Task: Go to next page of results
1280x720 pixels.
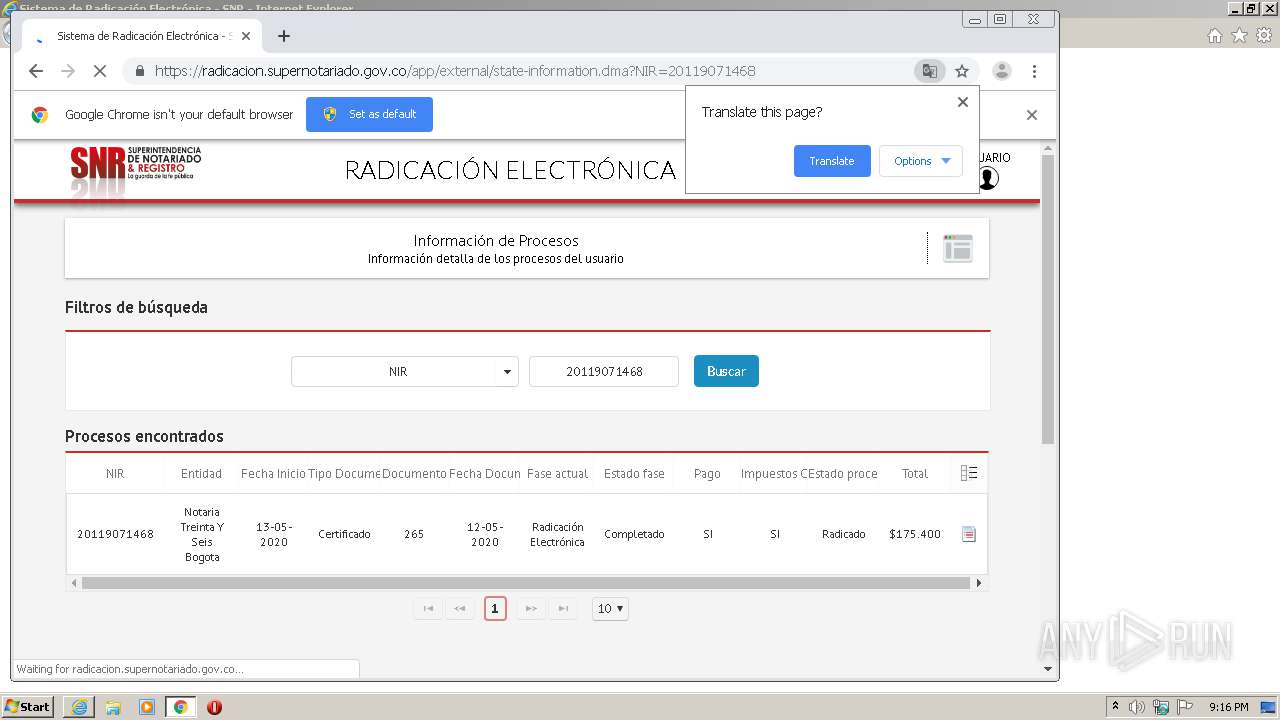Action: tap(531, 608)
